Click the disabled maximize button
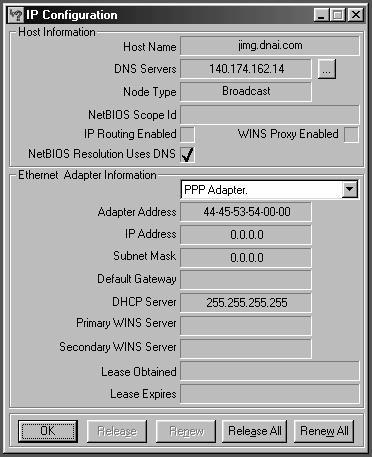Image resolution: width=372 pixels, height=457 pixels. (x=337, y=15)
